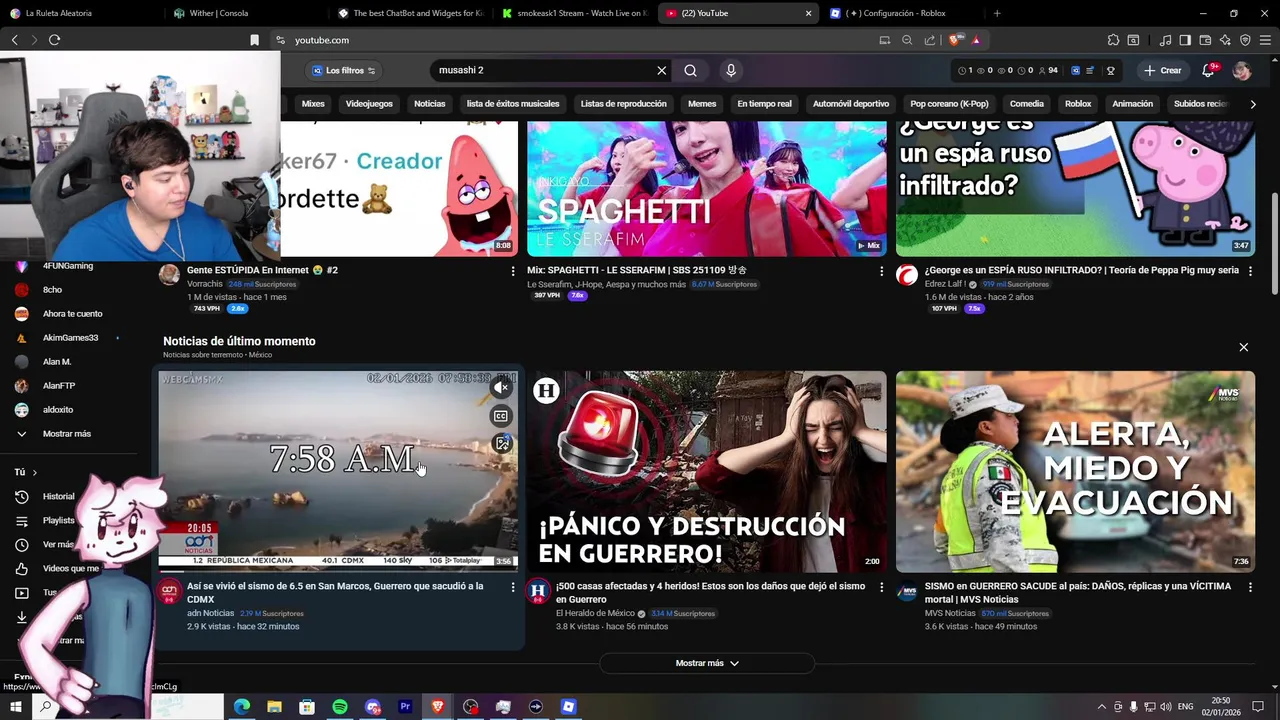Open File Explorer from the taskbar
The height and width of the screenshot is (720, 1280).
[274, 707]
